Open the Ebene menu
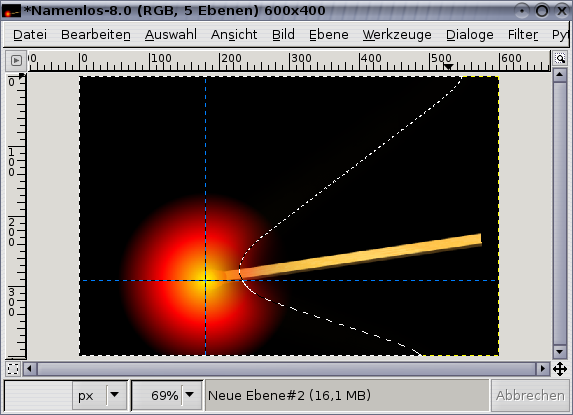Viewport: 573px width, 415px height. 329,35
